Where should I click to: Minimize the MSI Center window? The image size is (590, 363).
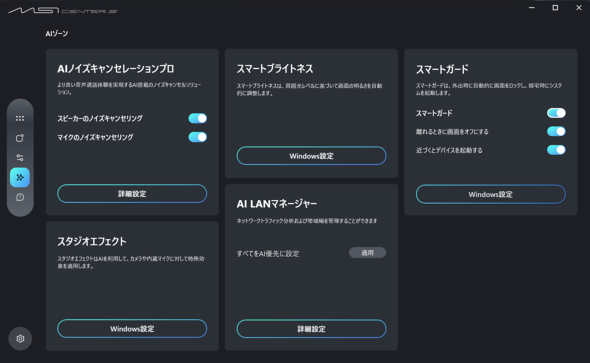click(x=532, y=8)
